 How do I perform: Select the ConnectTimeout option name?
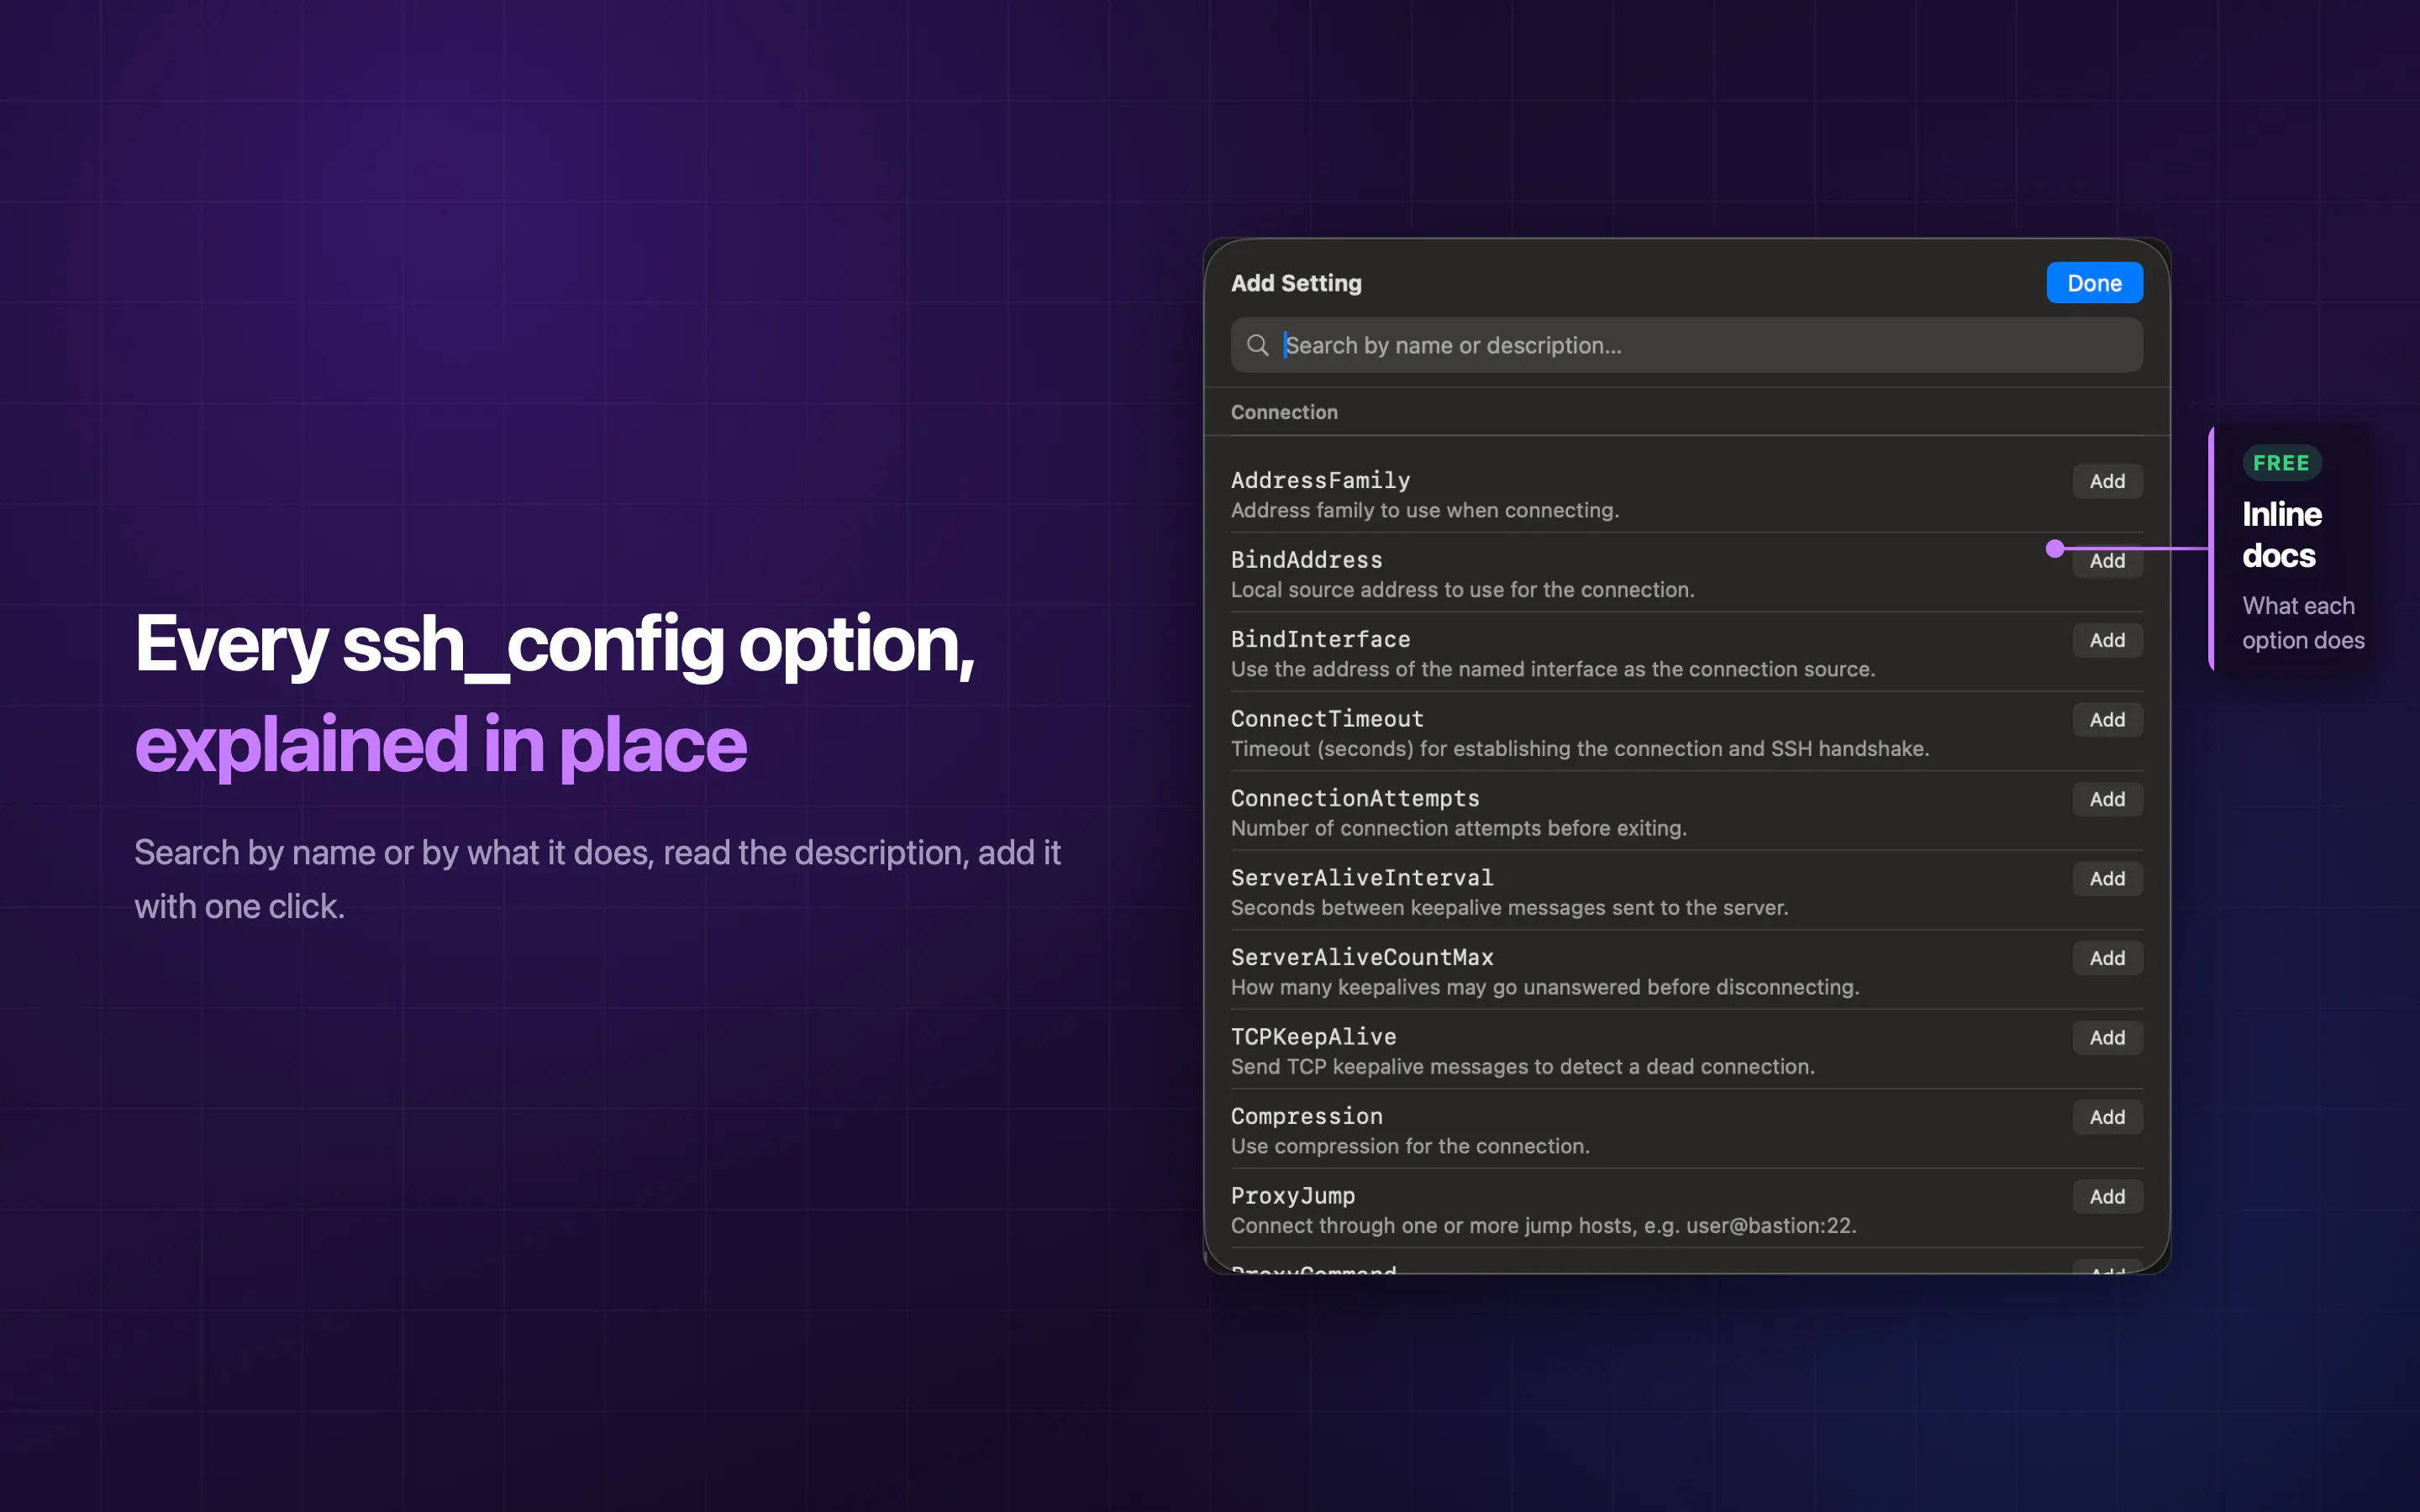[x=1327, y=719]
